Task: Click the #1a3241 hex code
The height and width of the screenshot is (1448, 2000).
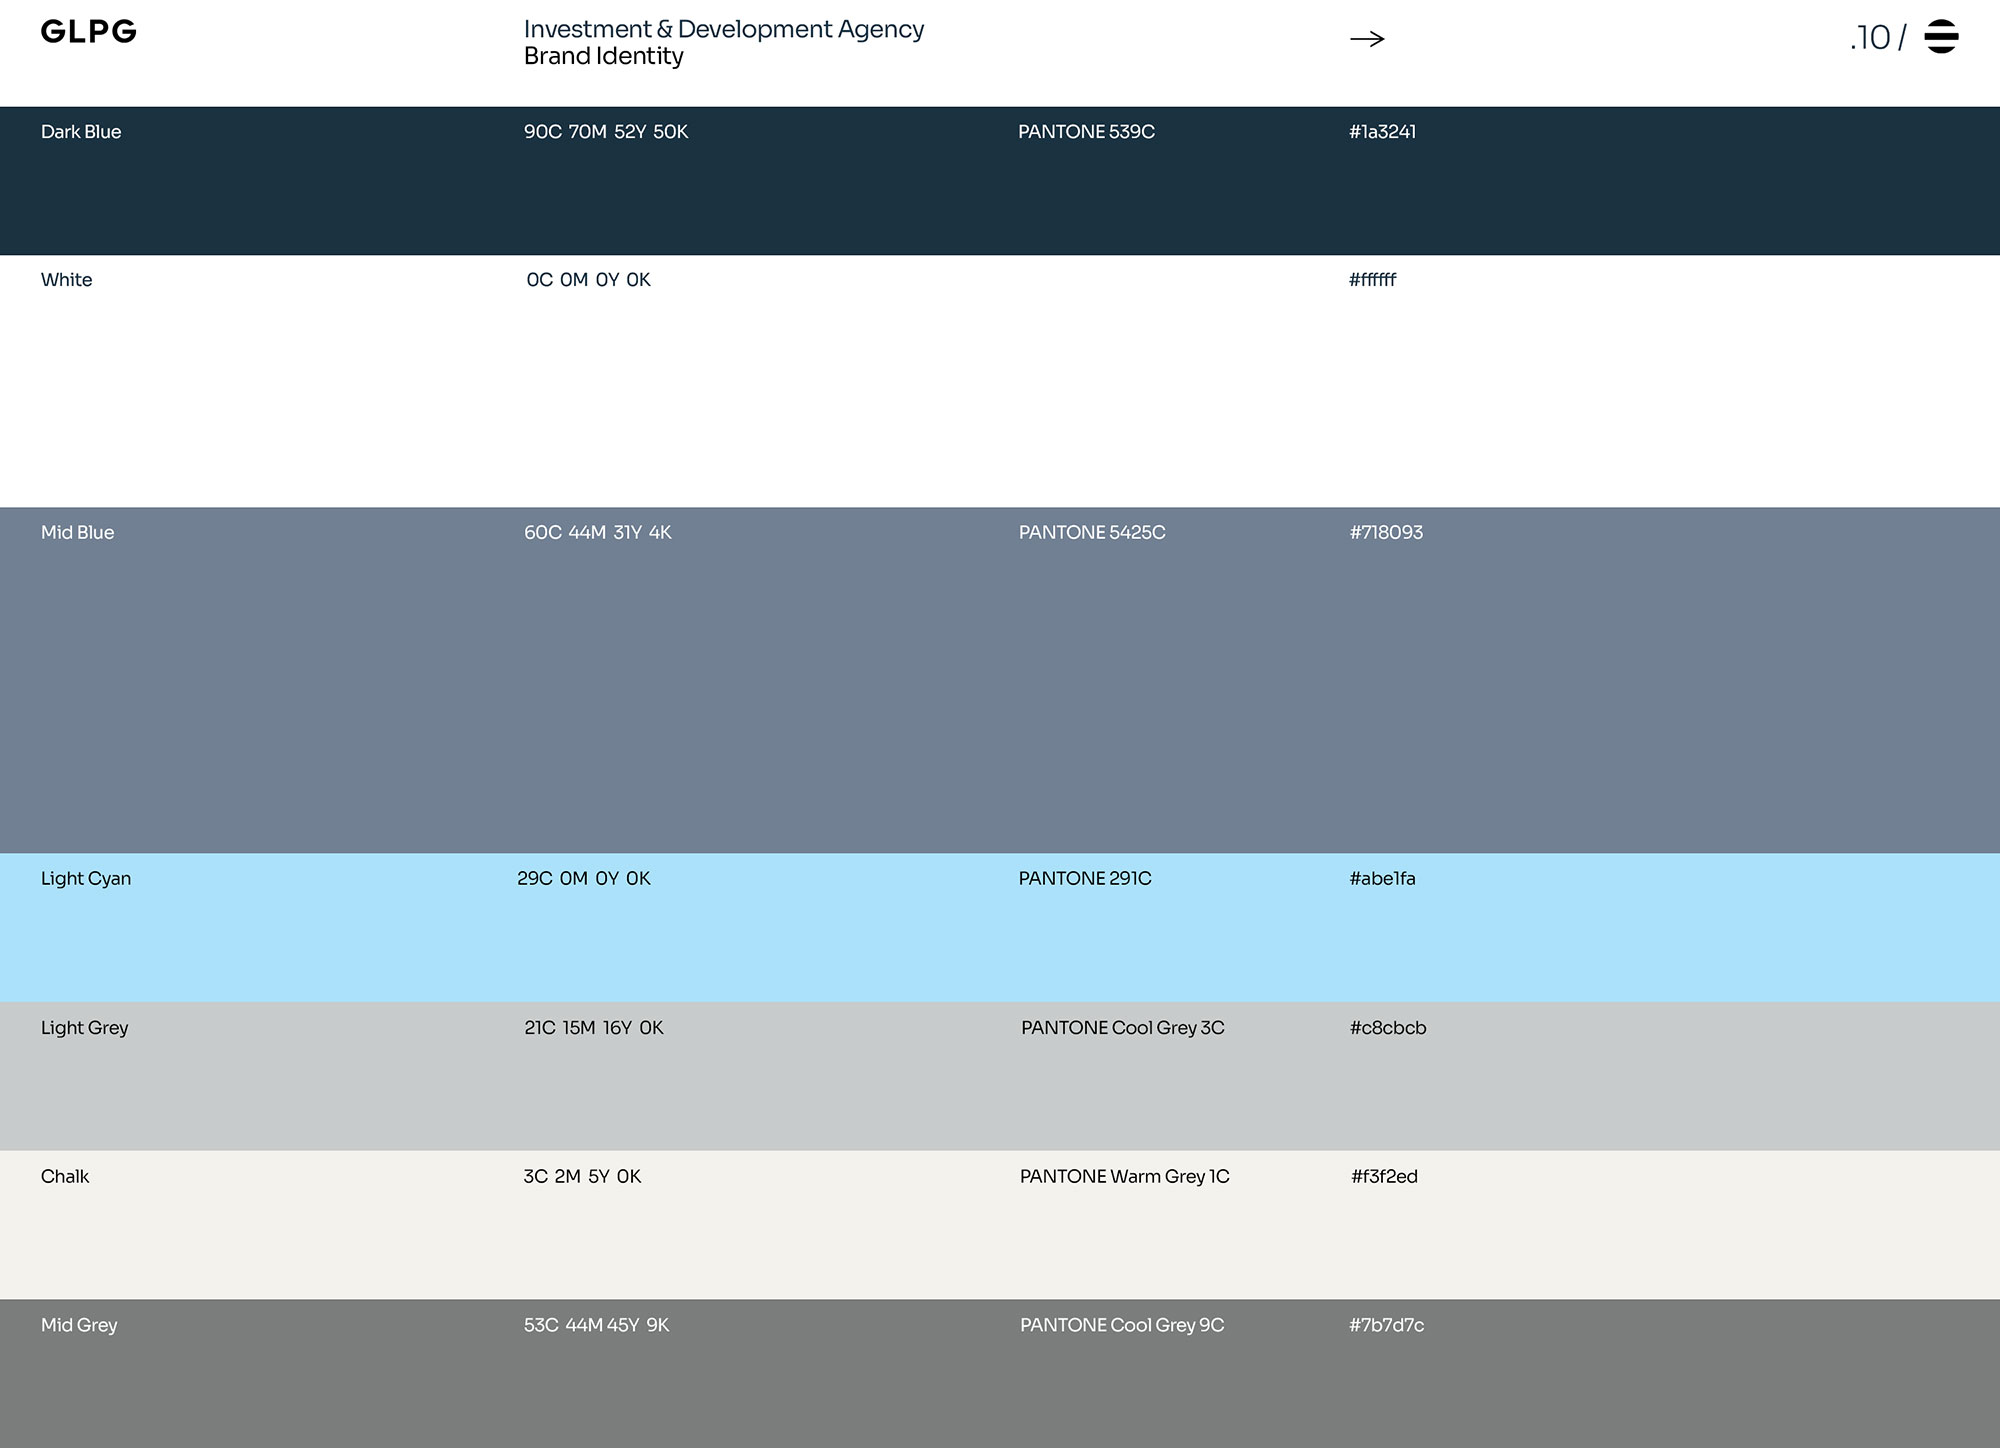Action: pyautogui.click(x=1382, y=132)
